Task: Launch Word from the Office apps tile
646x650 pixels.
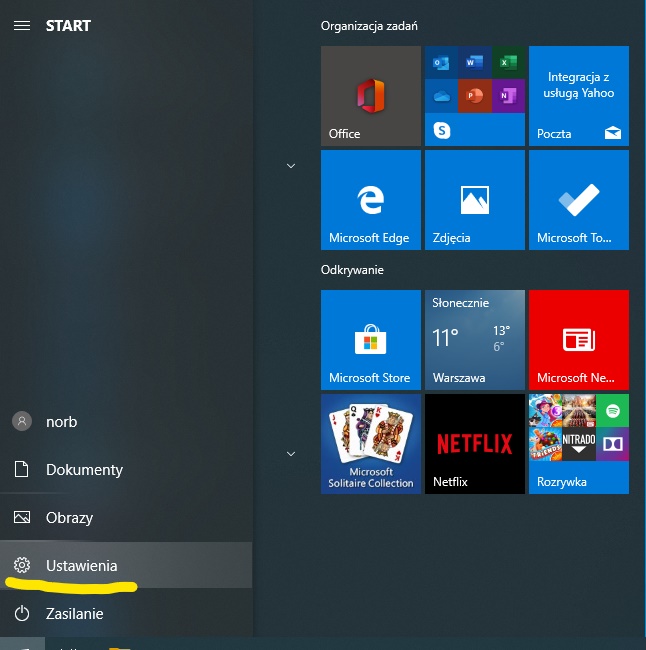Action: 475,63
